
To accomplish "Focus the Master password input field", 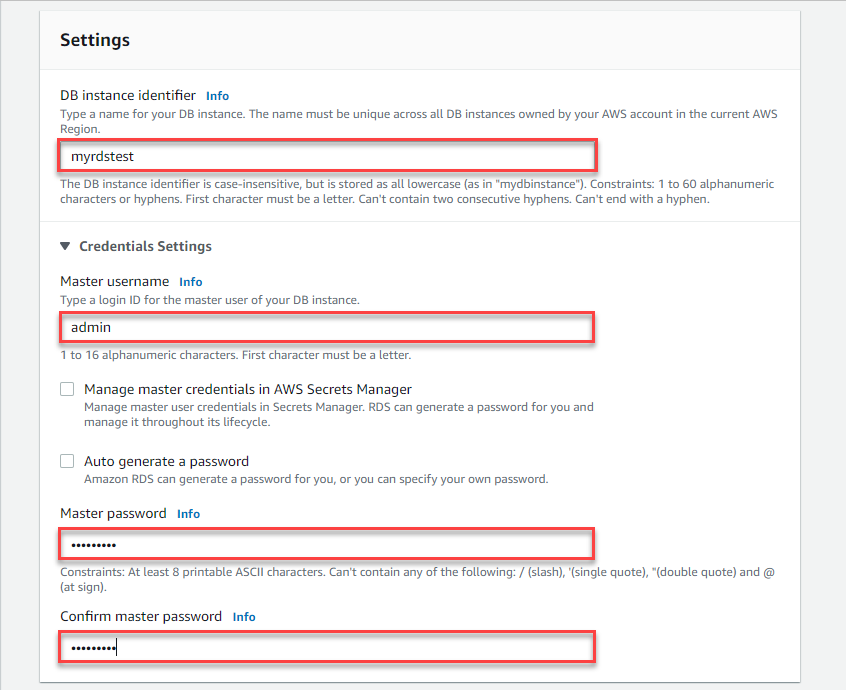I will [327, 544].
